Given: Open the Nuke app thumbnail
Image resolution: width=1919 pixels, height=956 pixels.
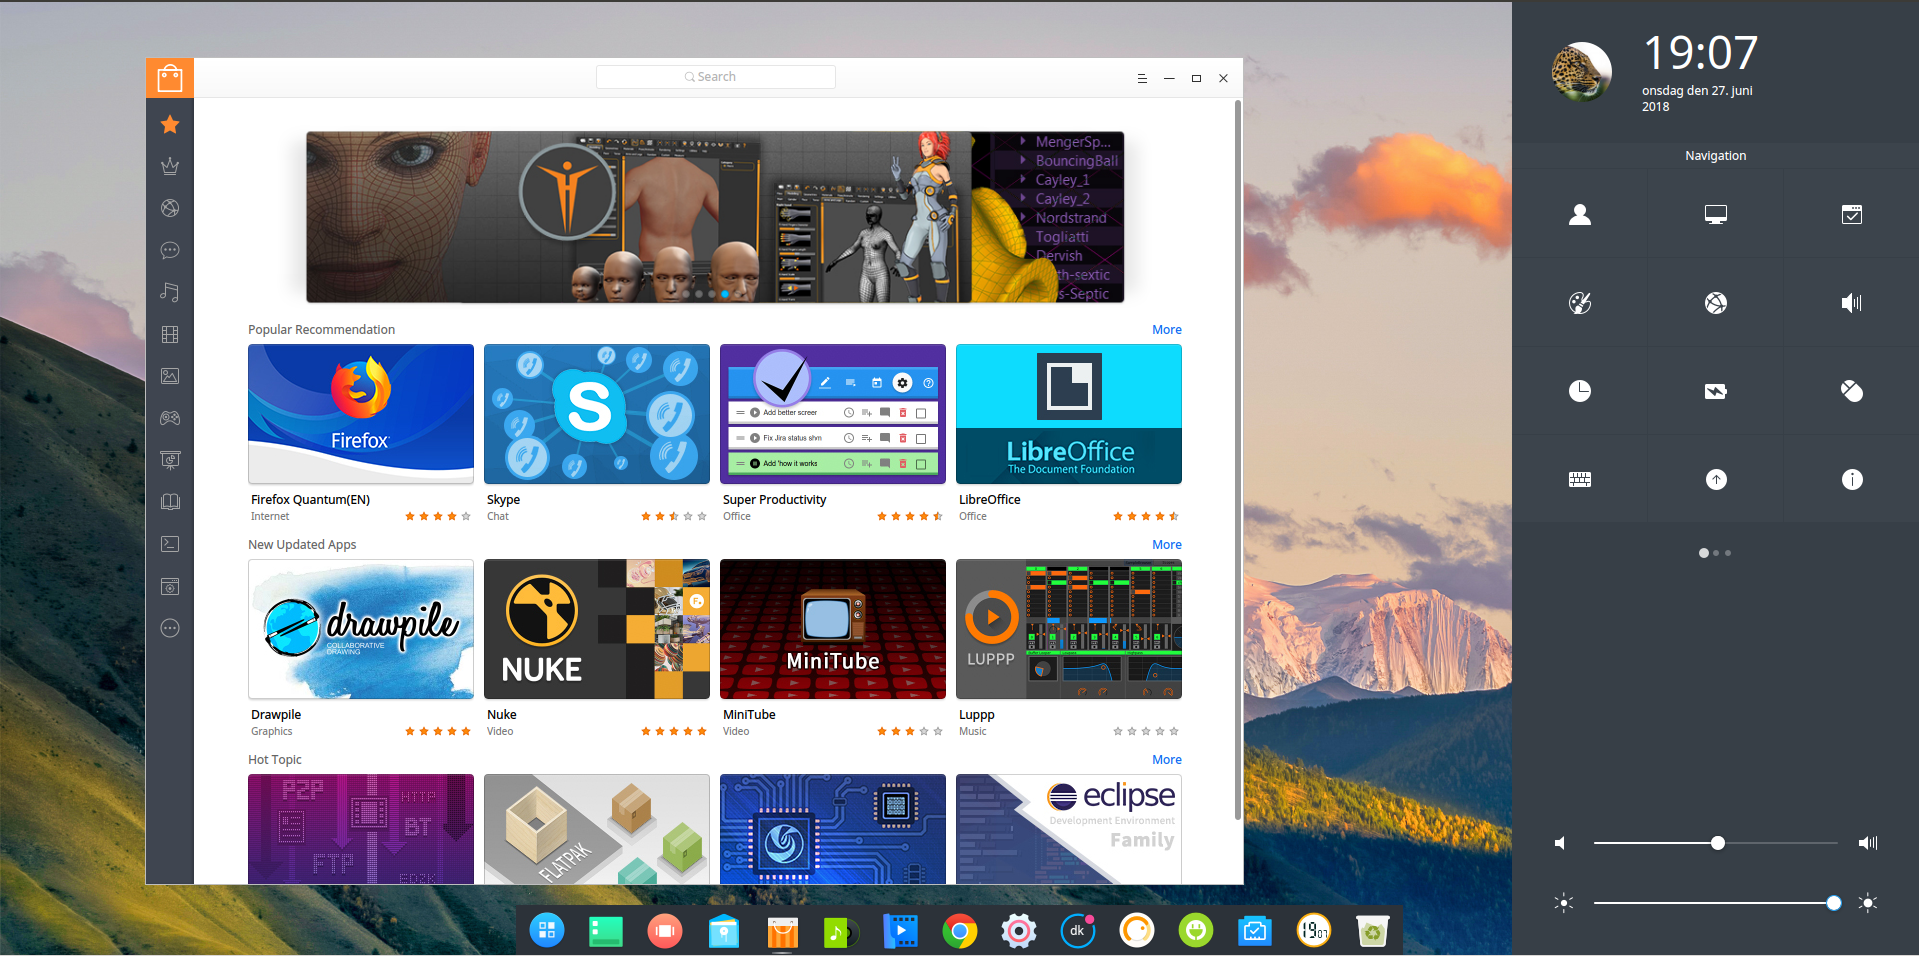Looking at the screenshot, I should pyautogui.click(x=597, y=629).
